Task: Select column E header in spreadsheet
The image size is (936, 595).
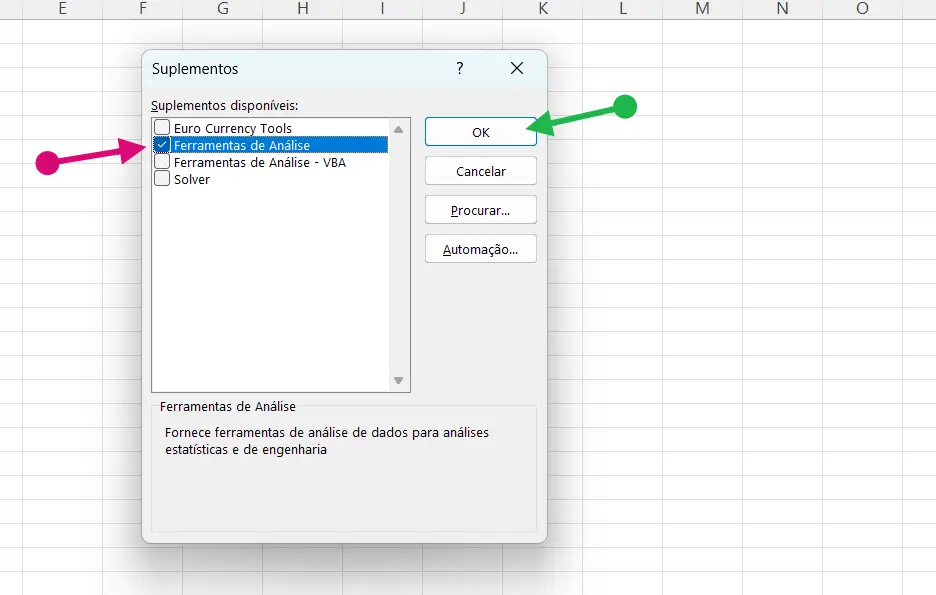Action: [x=62, y=9]
